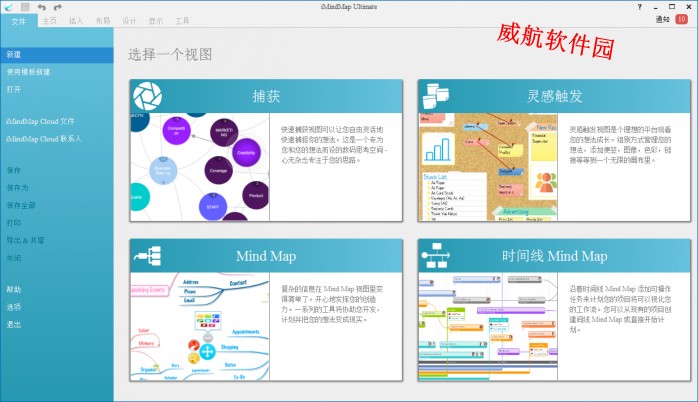Switch to the 显示 tab

156,21
